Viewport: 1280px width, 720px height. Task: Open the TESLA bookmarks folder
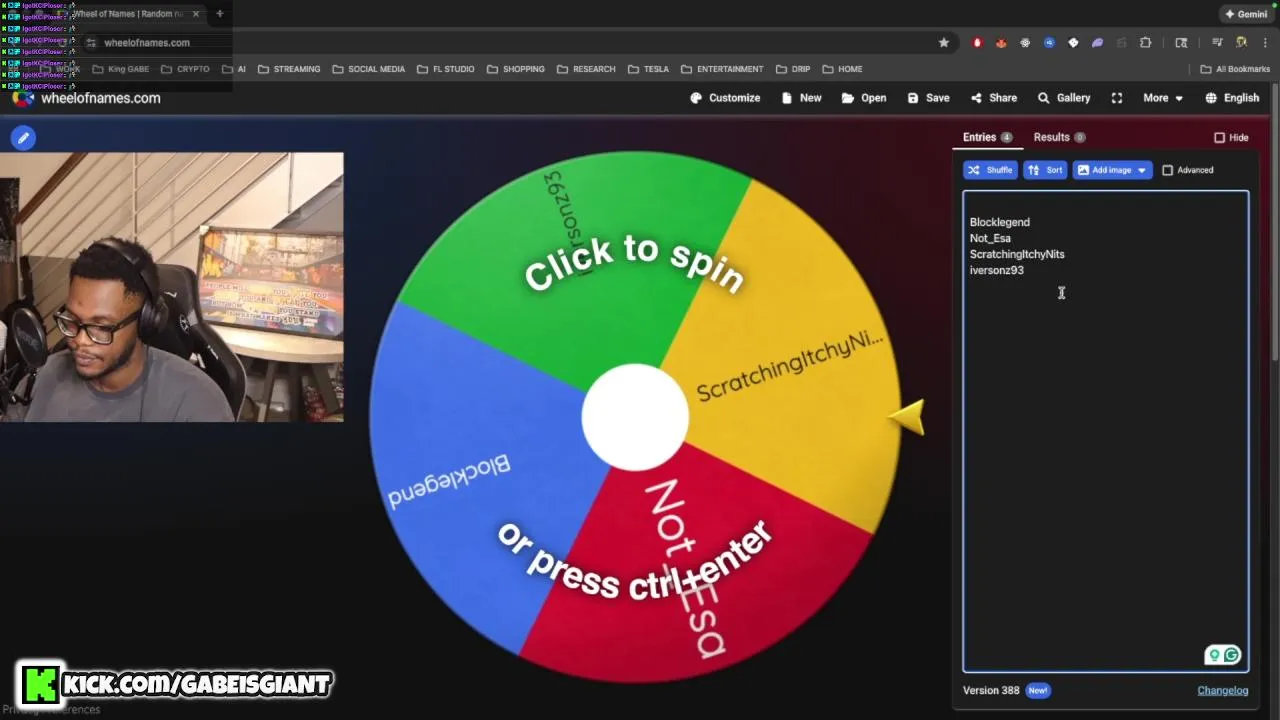648,69
